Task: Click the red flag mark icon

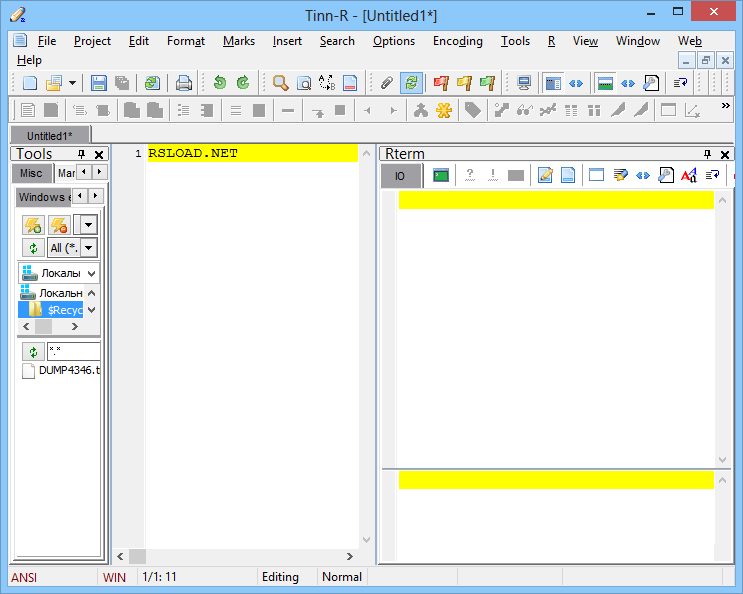Action: pos(441,83)
